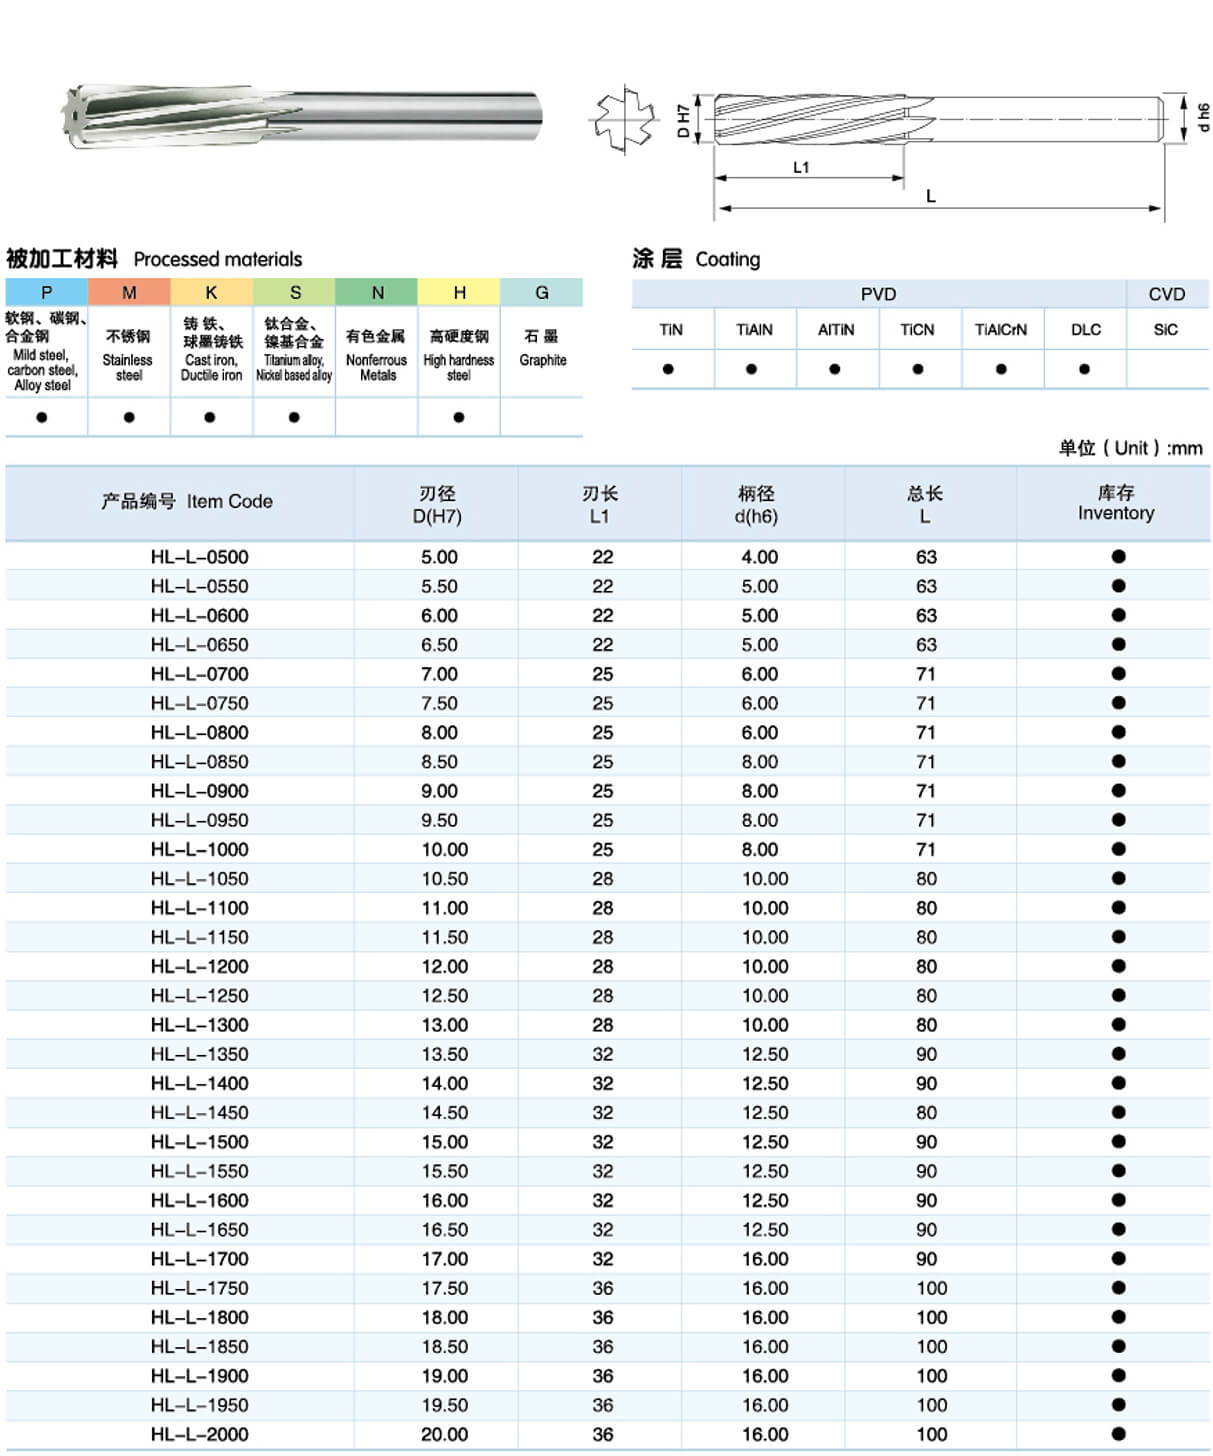Click the Inventory column header

[x=1115, y=503]
